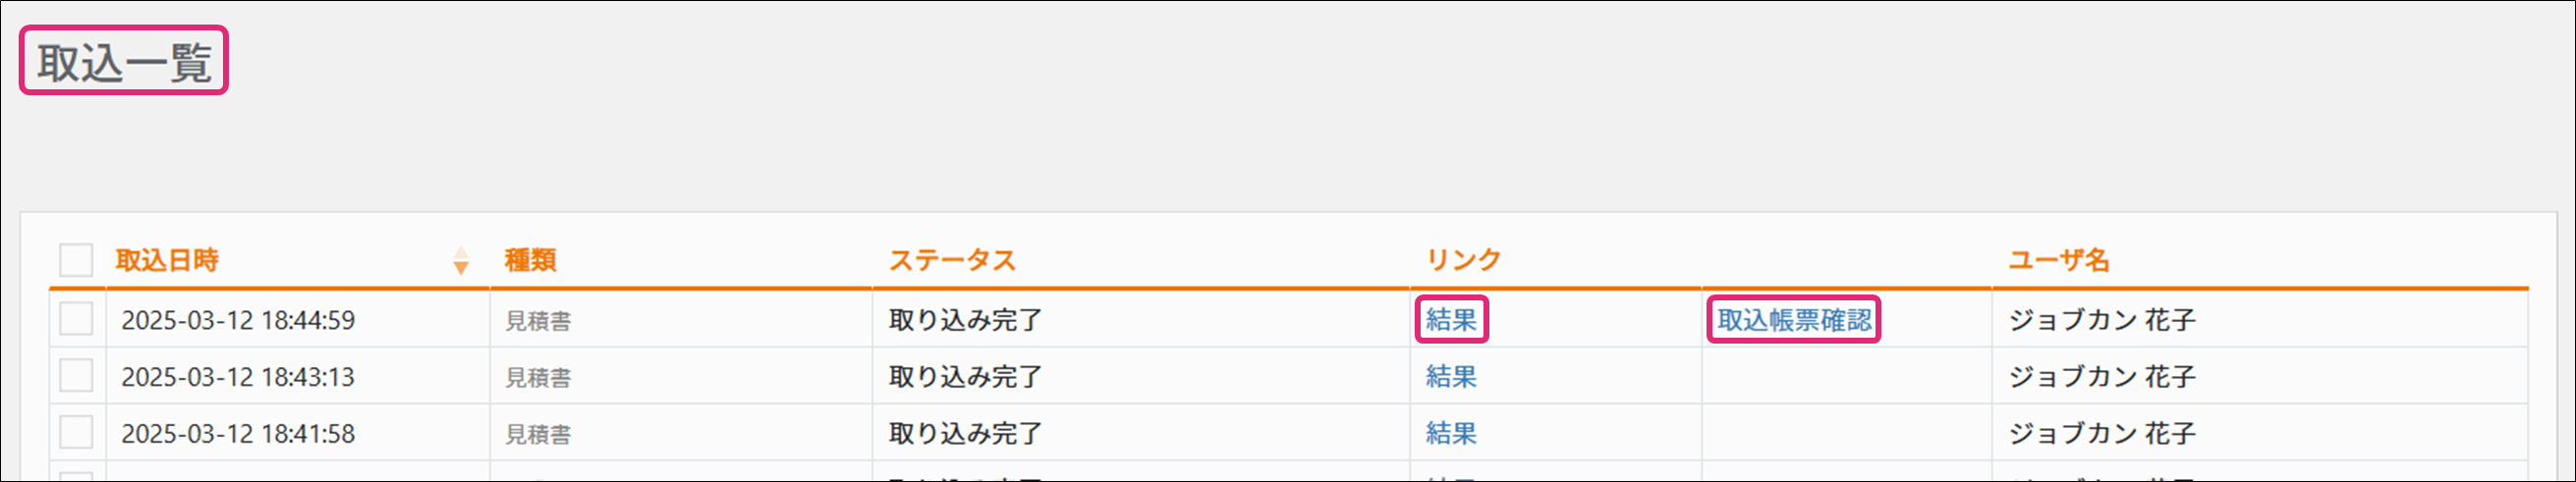The width and height of the screenshot is (2576, 482).
Task: Click 取り込み完了 status in the first row
Action: pyautogui.click(x=965, y=320)
